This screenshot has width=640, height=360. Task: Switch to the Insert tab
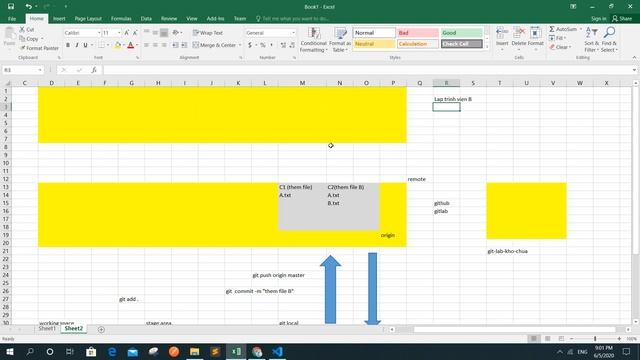point(59,19)
